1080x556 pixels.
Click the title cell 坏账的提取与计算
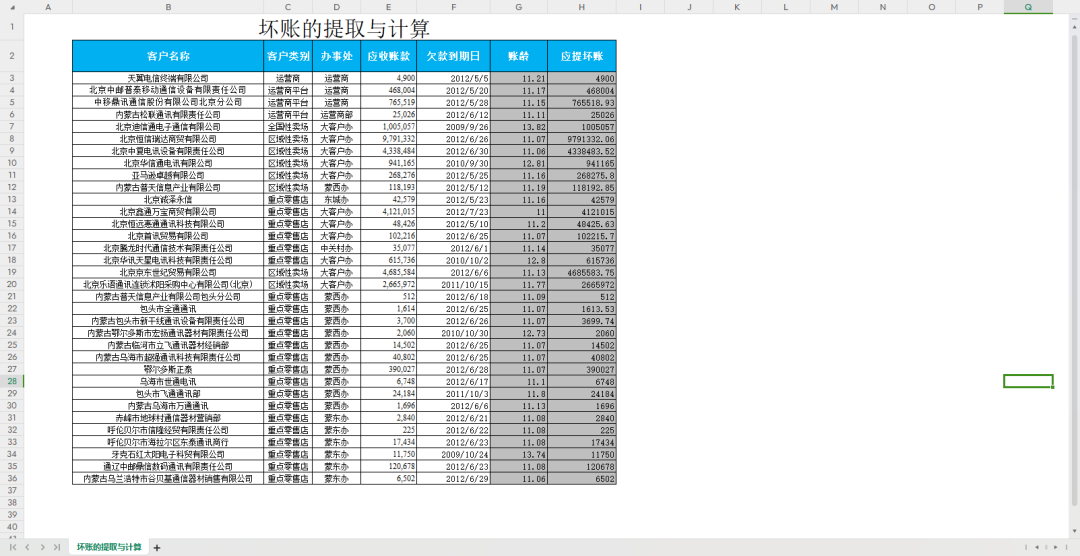pos(344,28)
